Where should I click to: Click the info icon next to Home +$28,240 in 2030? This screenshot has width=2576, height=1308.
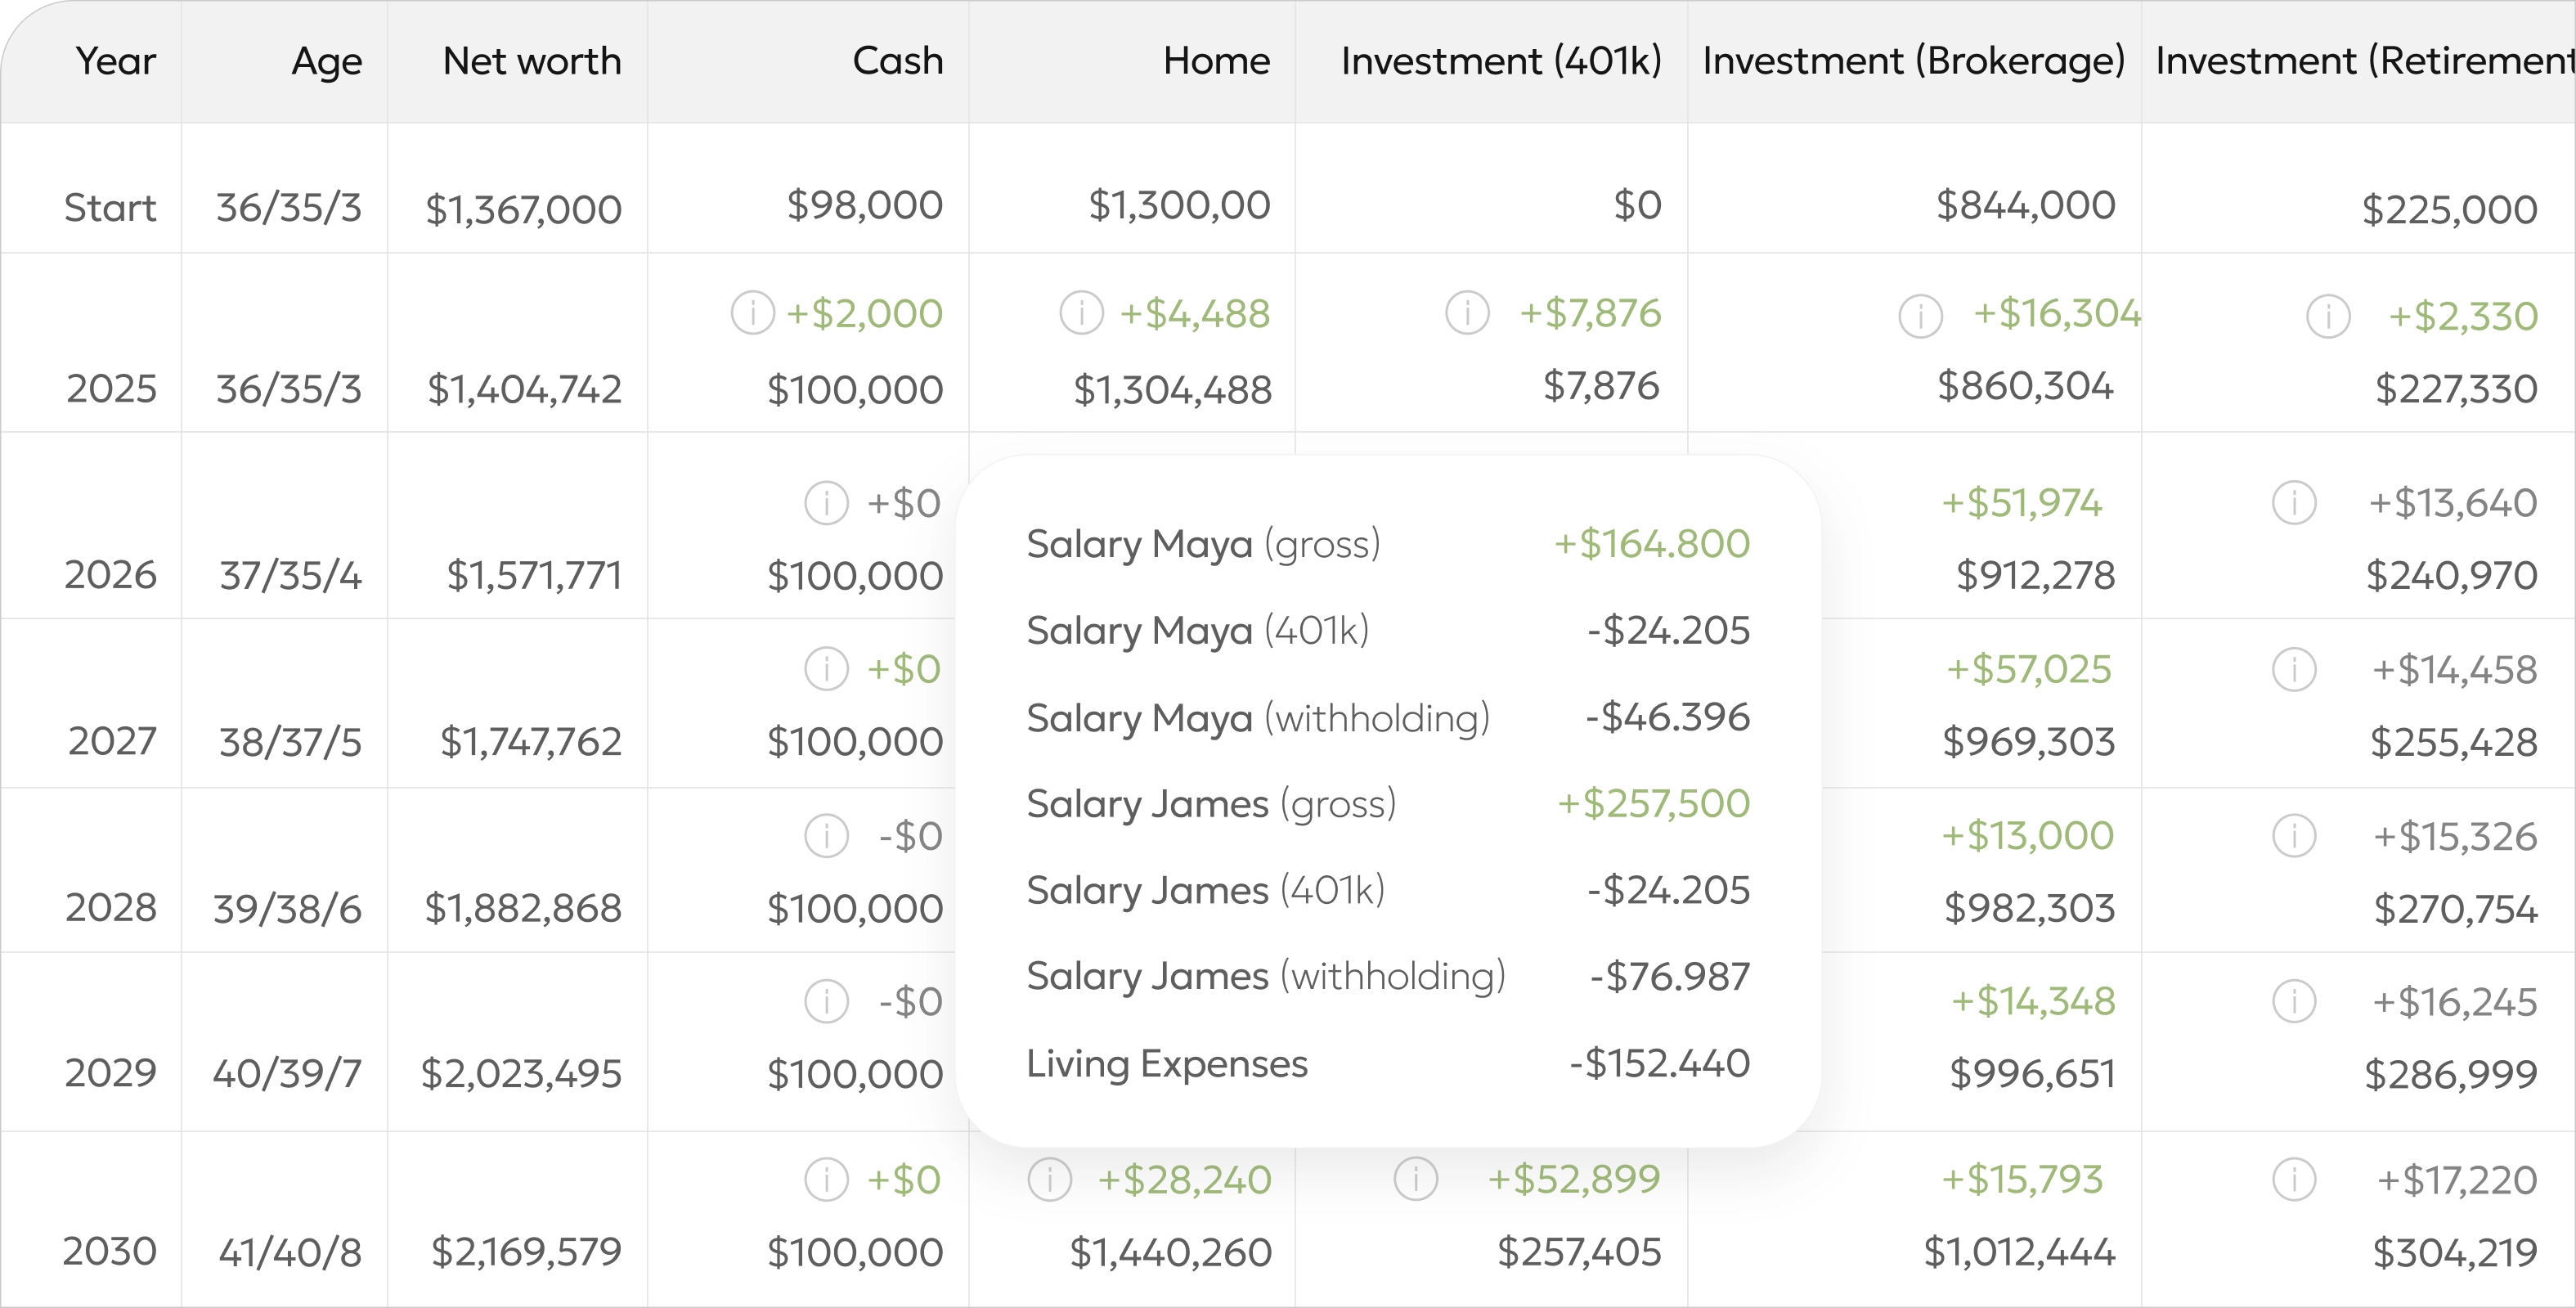tap(1050, 1179)
